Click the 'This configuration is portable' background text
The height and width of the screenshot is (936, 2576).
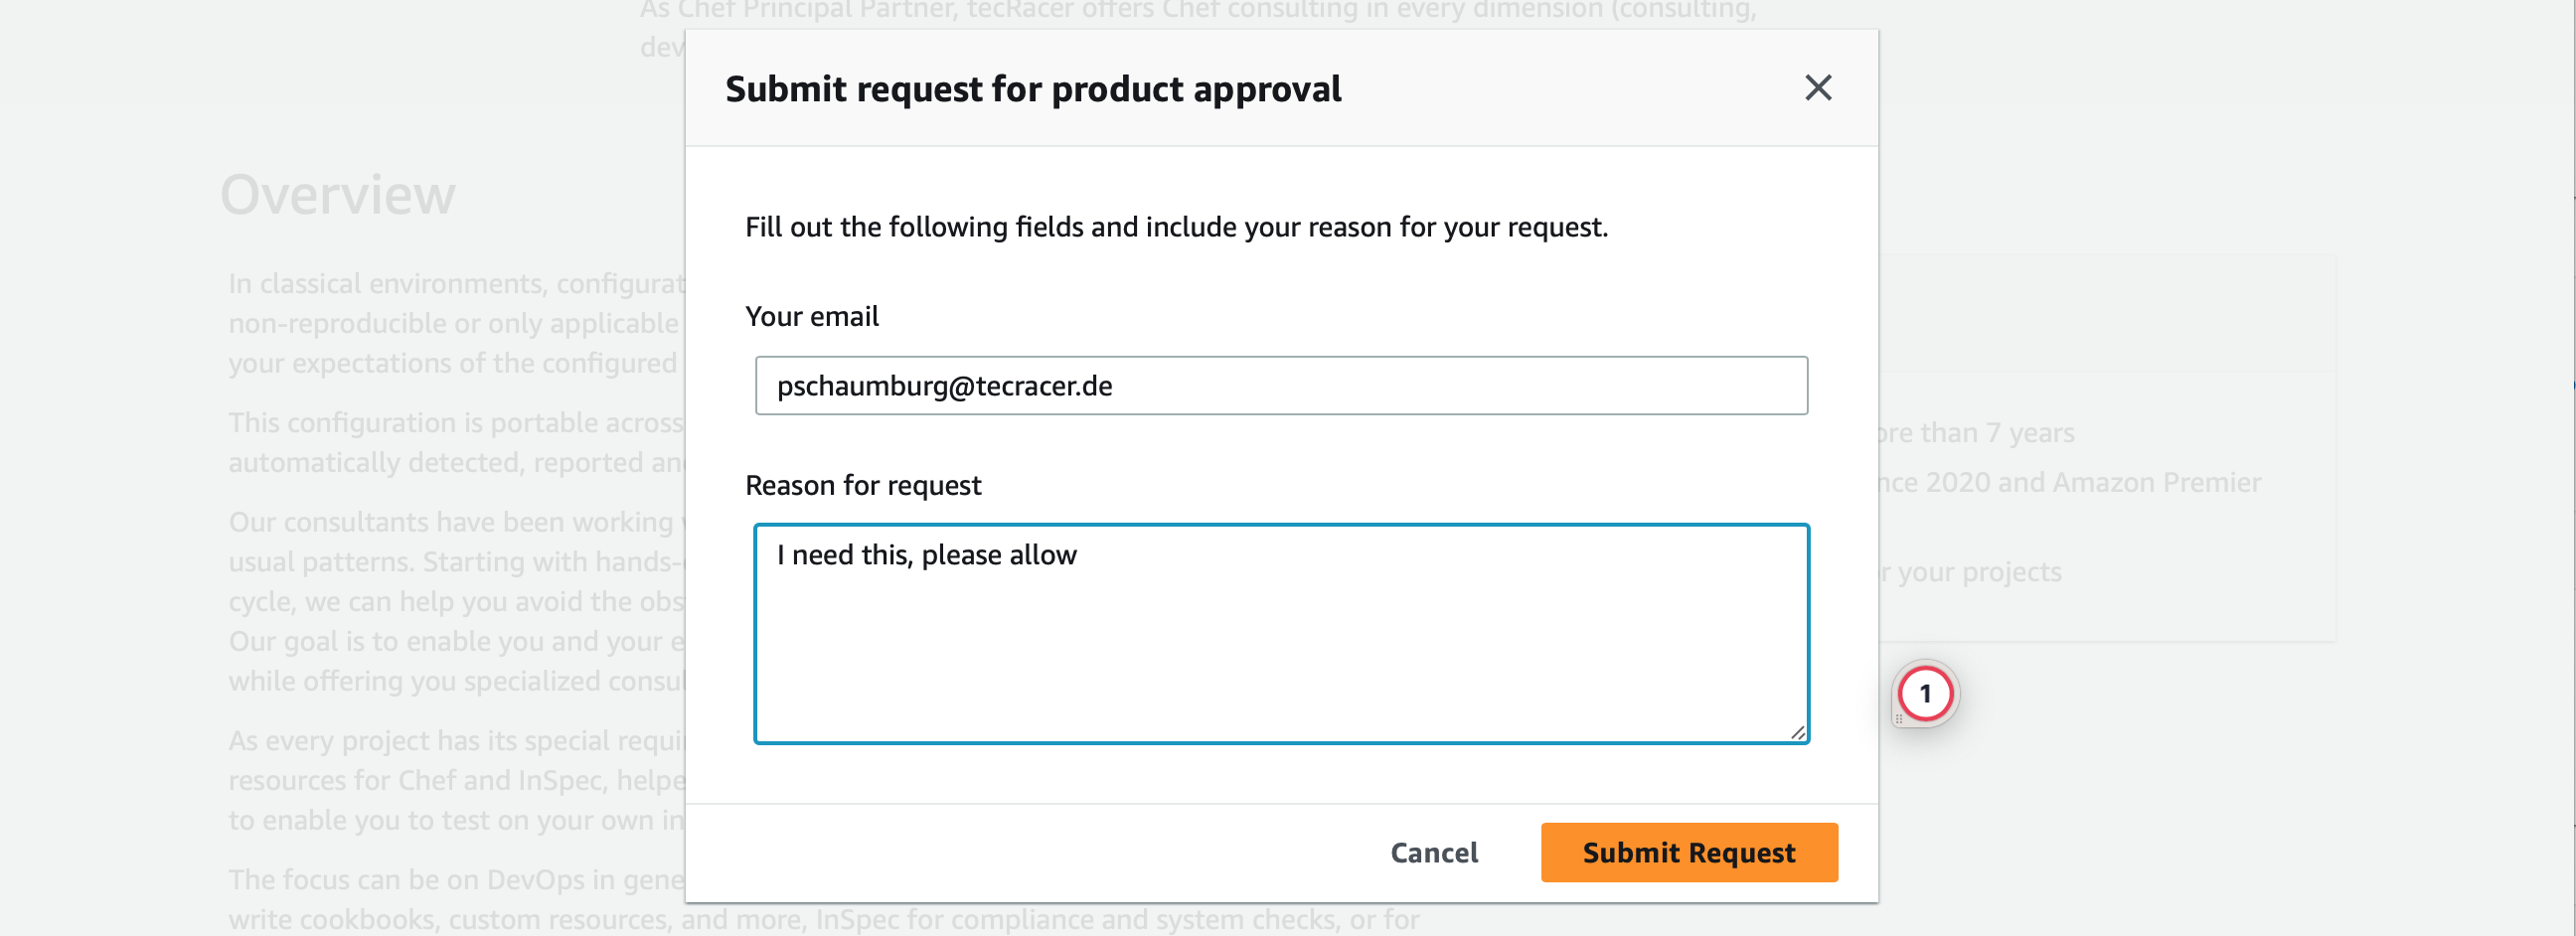pyautogui.click(x=457, y=442)
